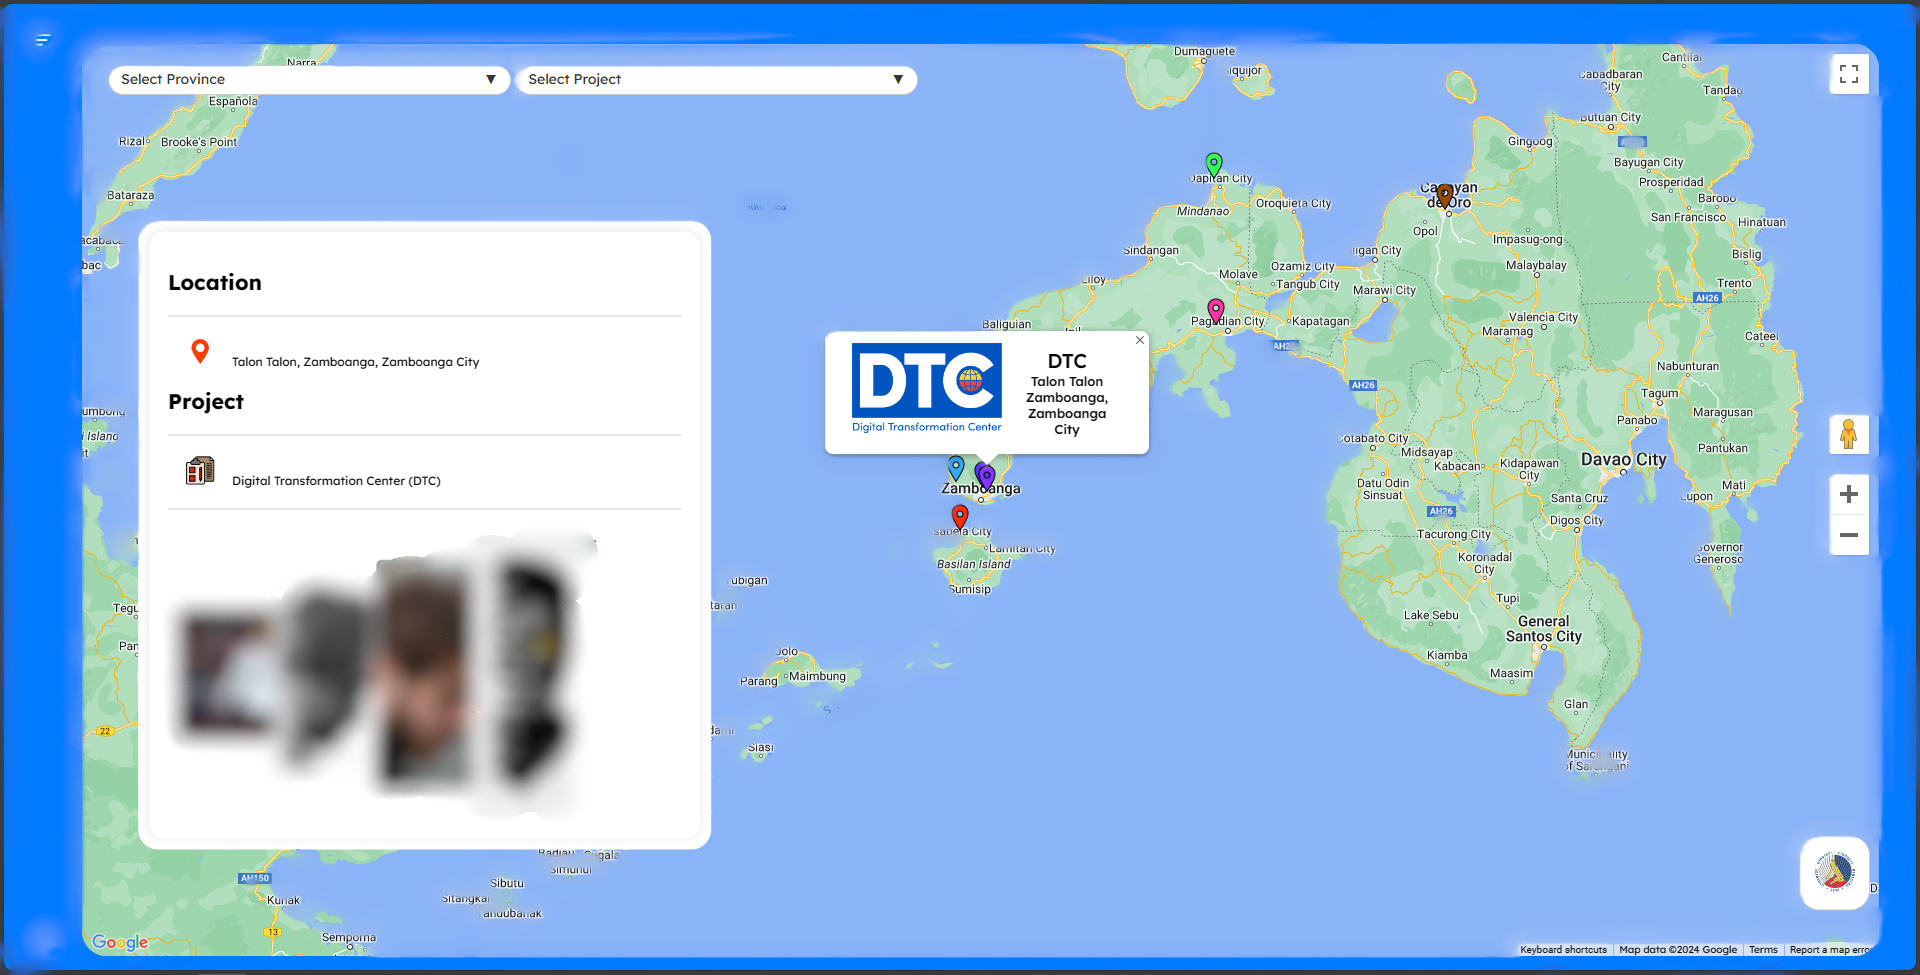Click the green marker near Dapitan City

(1214, 165)
